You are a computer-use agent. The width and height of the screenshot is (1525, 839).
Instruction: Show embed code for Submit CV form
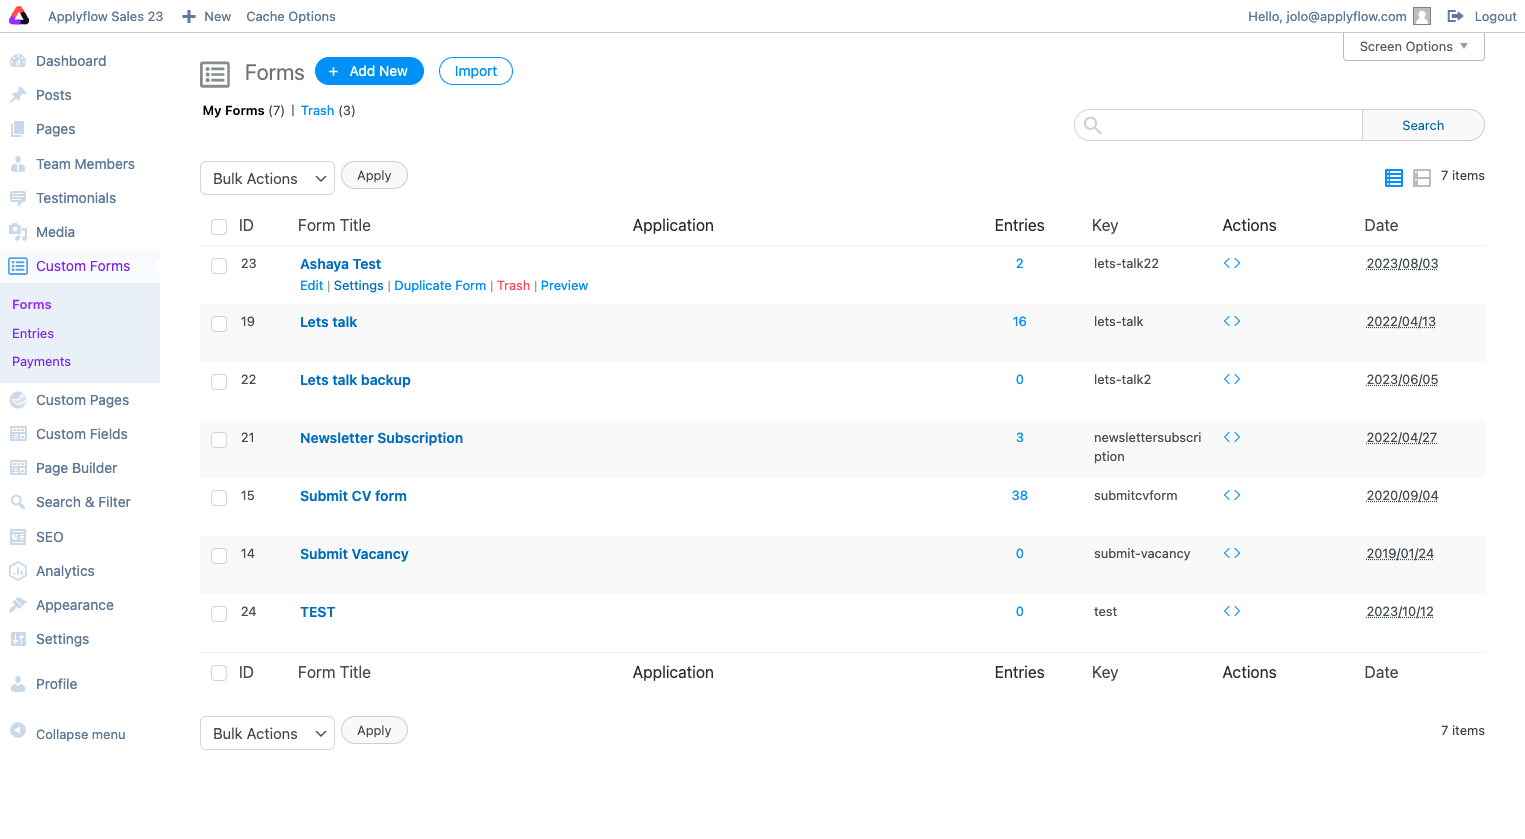pos(1232,495)
